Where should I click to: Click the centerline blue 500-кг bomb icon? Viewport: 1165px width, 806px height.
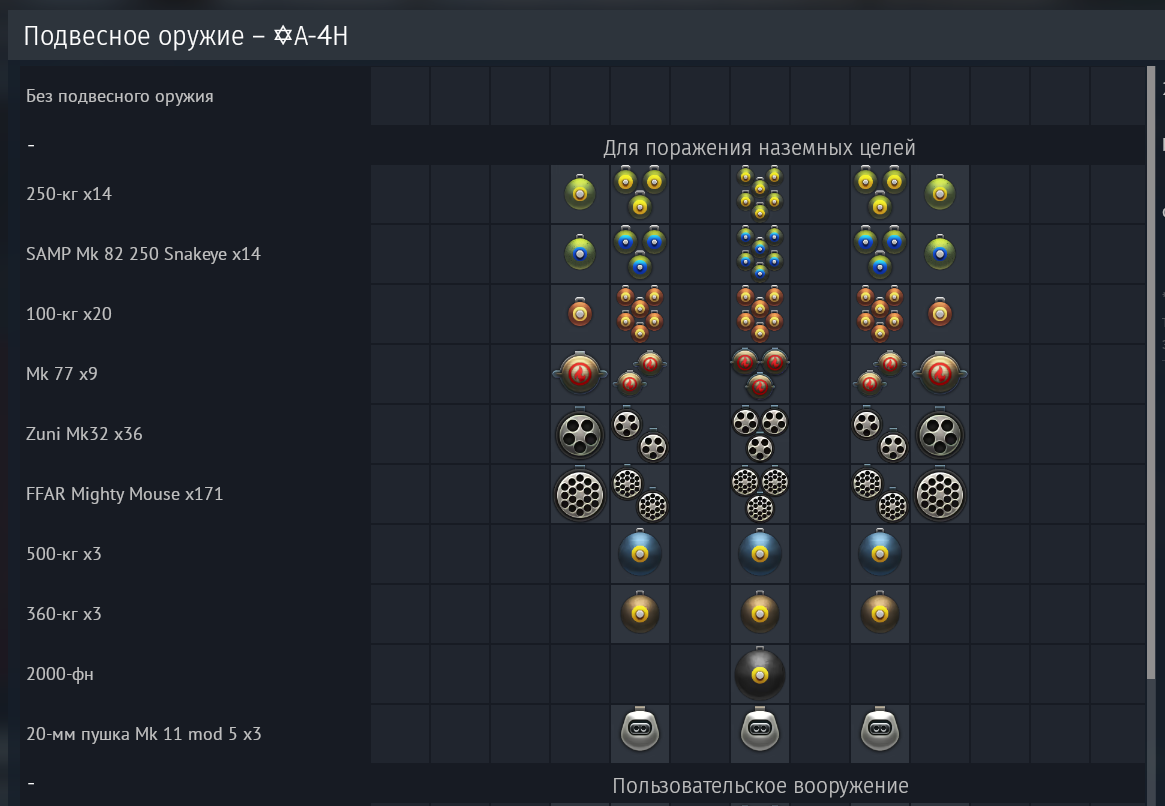click(759, 552)
